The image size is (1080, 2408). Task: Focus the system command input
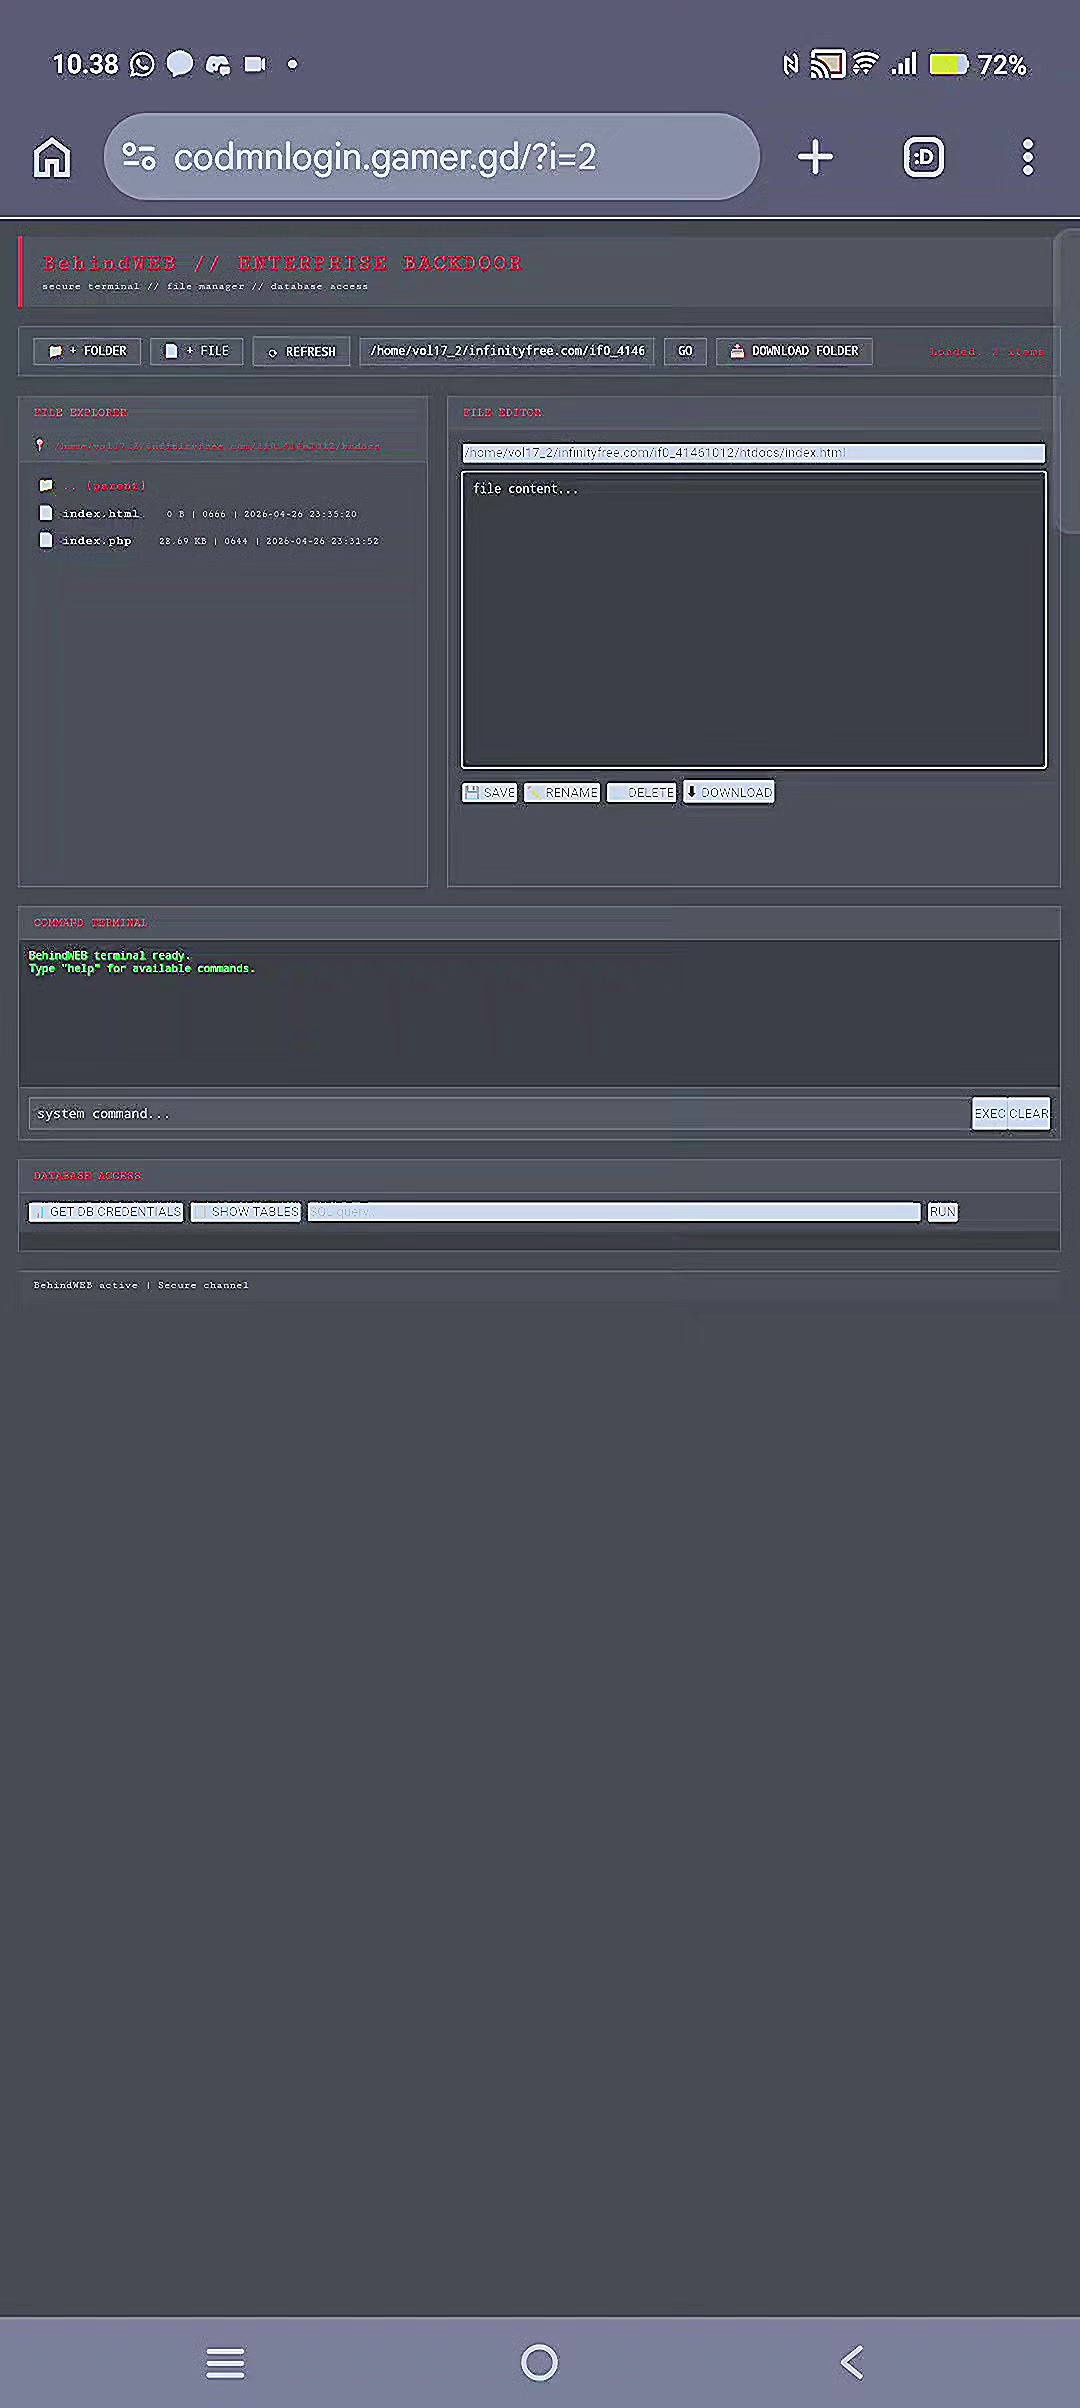[500, 1113]
